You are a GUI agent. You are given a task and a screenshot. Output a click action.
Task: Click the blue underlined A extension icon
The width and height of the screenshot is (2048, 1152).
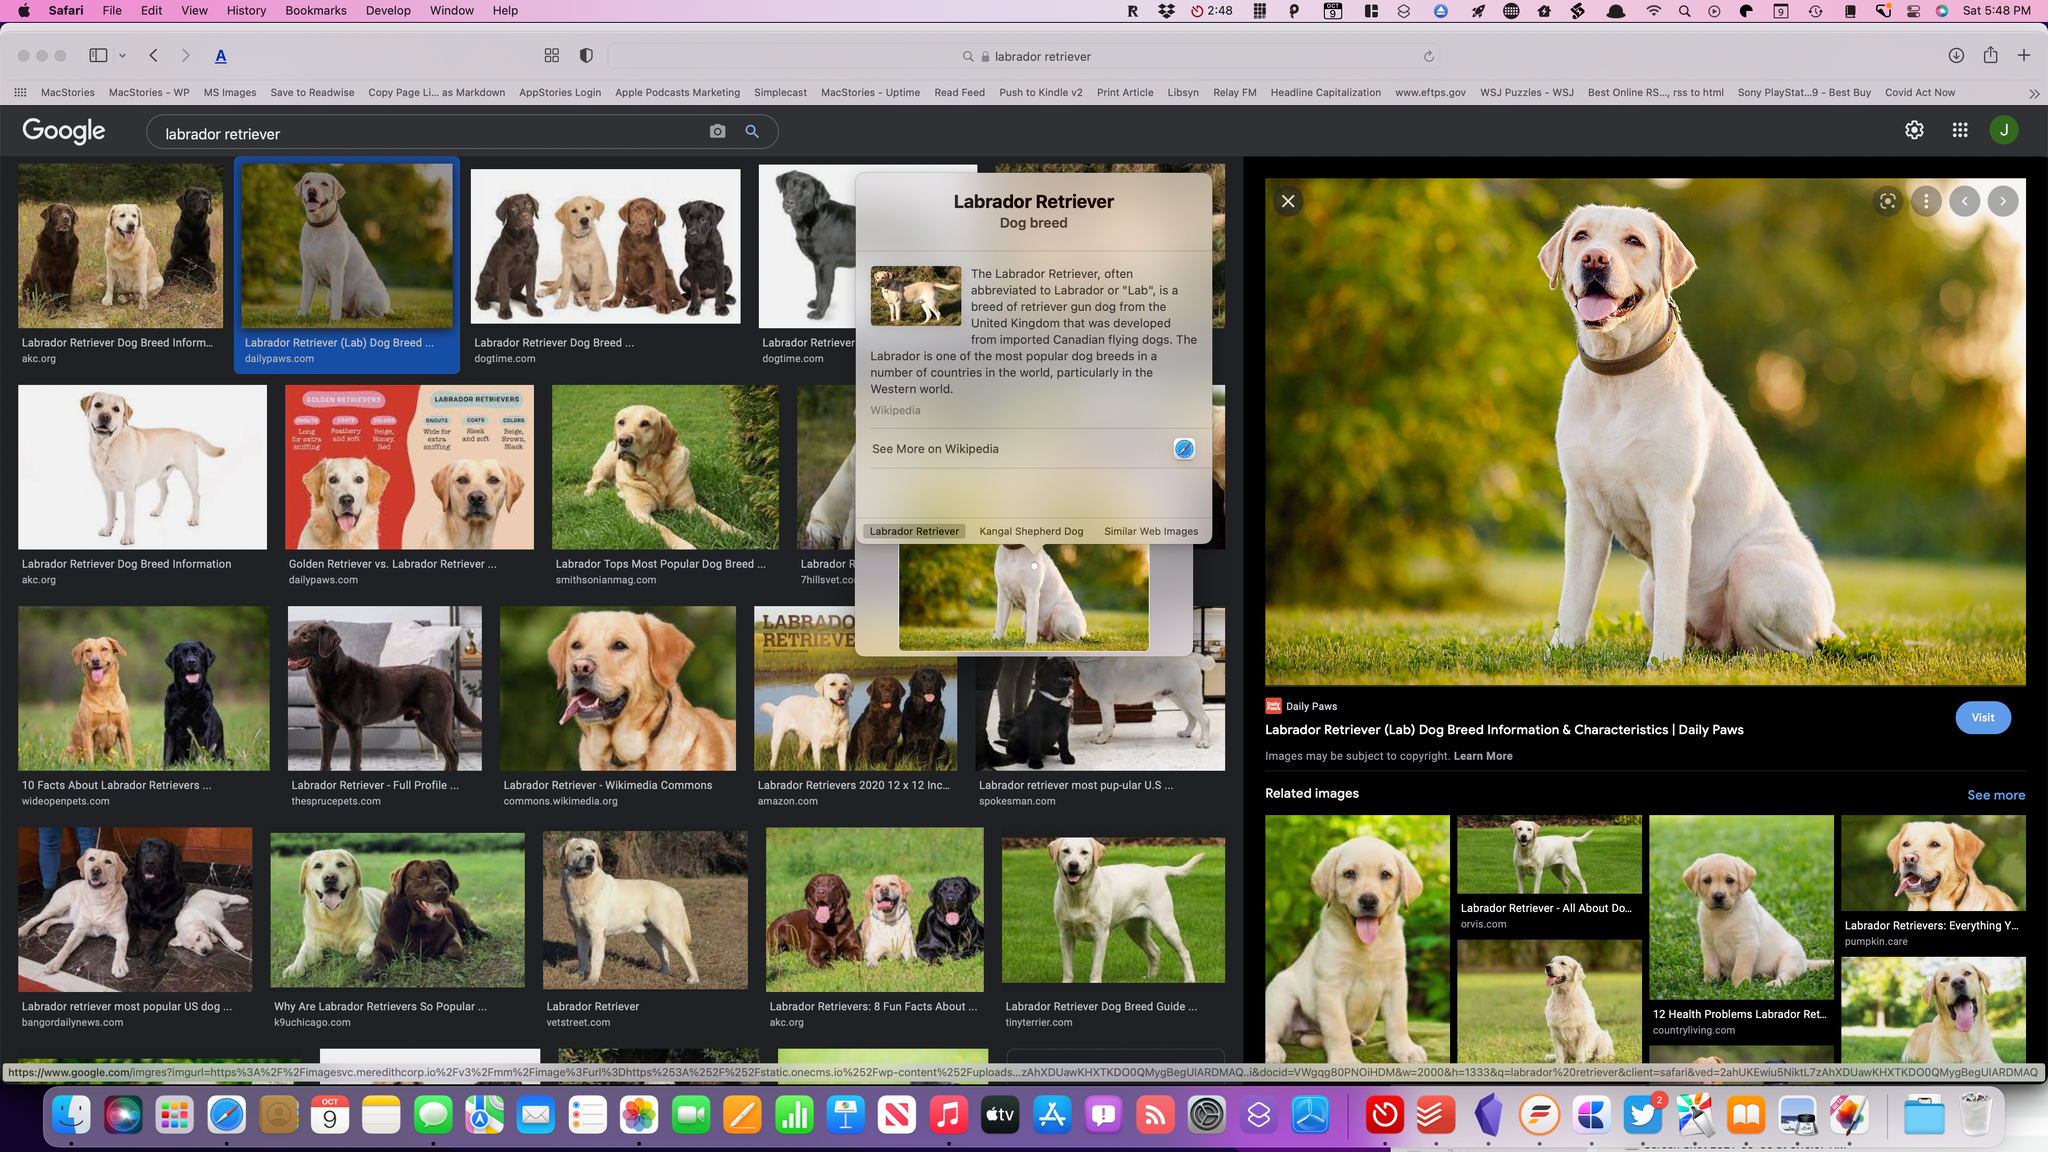221,56
